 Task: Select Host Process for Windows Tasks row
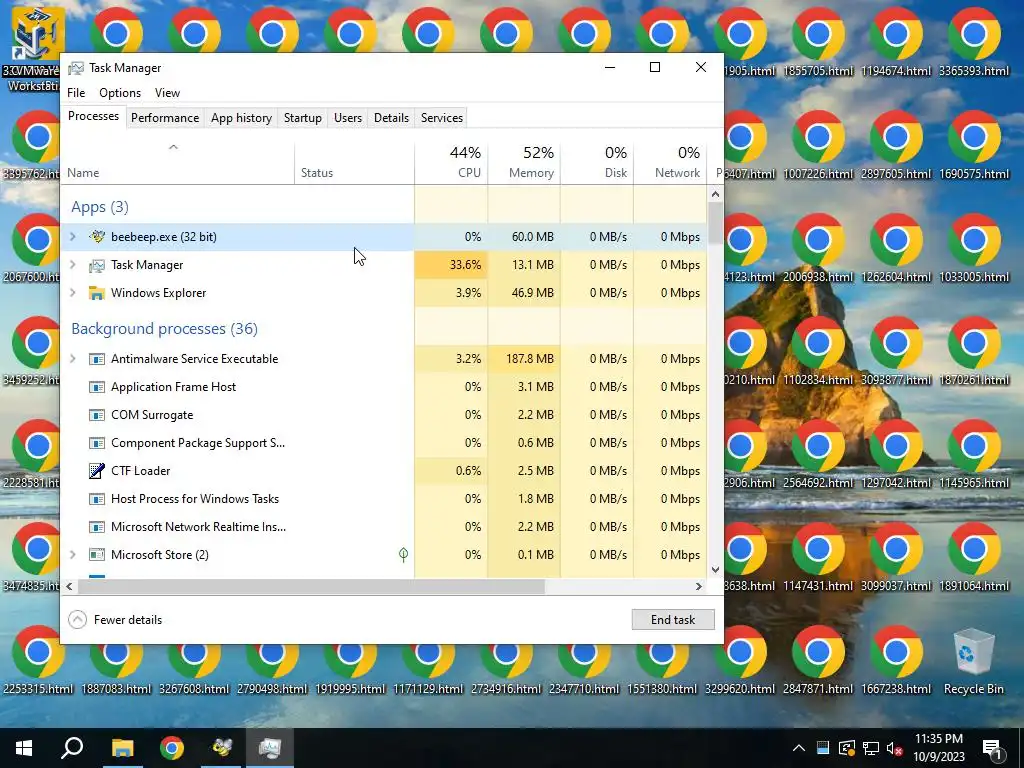(x=384, y=499)
